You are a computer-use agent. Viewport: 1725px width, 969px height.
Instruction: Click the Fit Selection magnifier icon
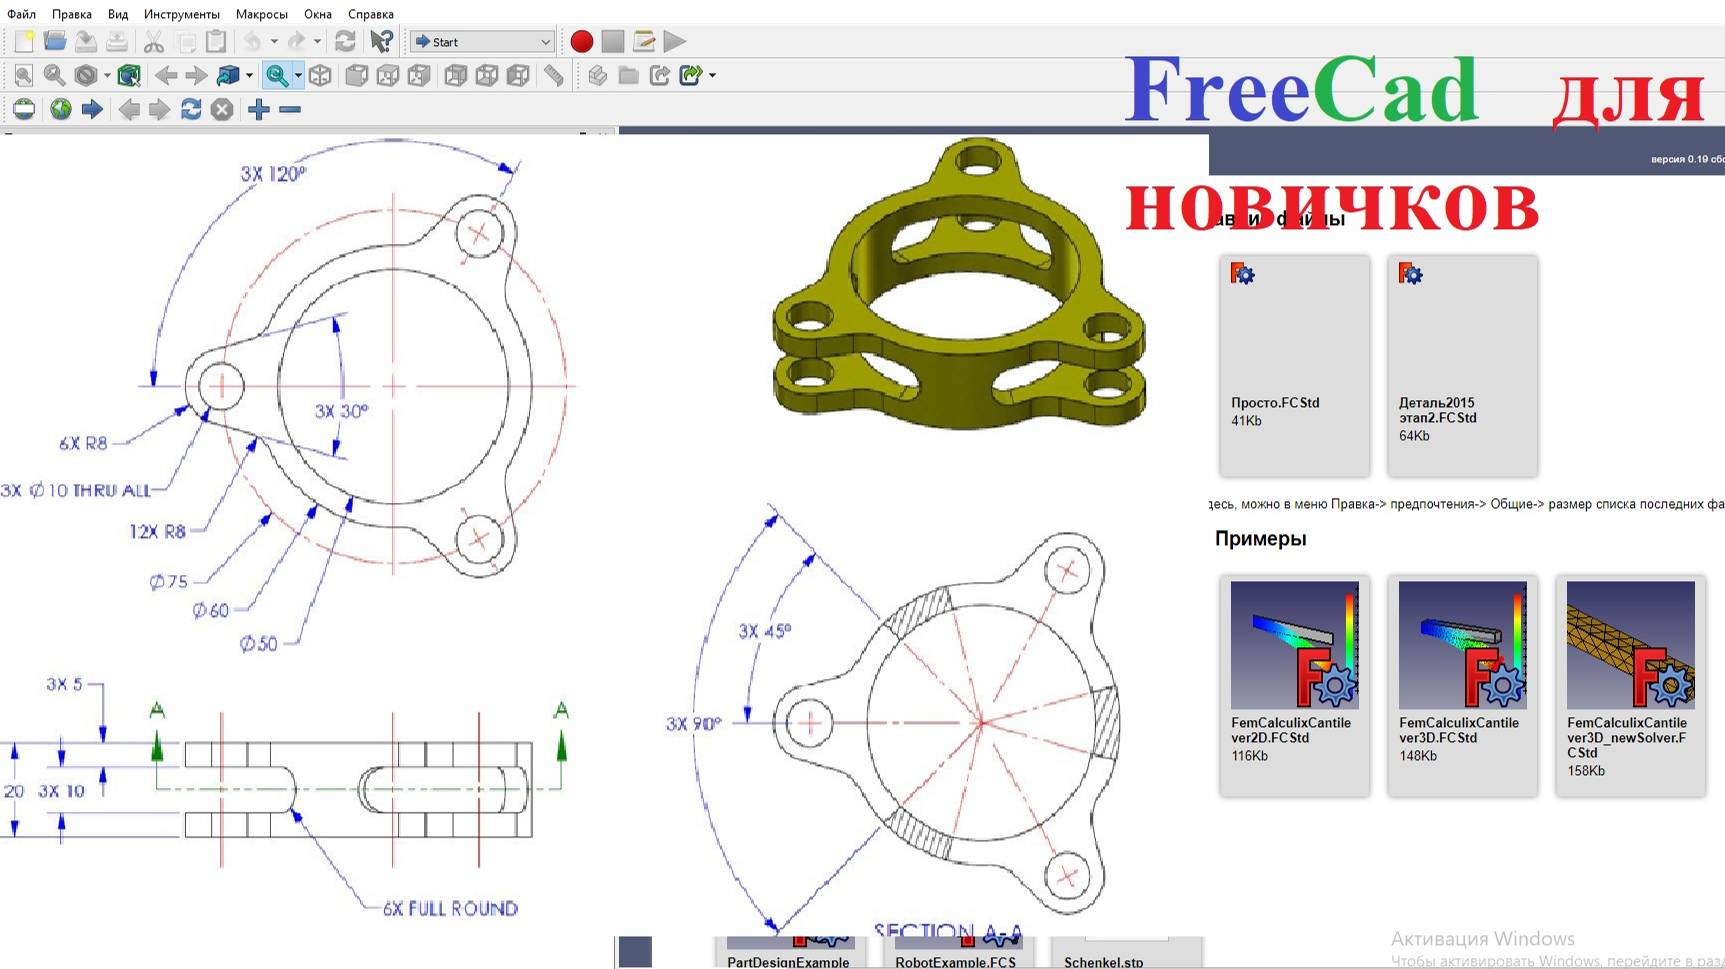[x=55, y=76]
